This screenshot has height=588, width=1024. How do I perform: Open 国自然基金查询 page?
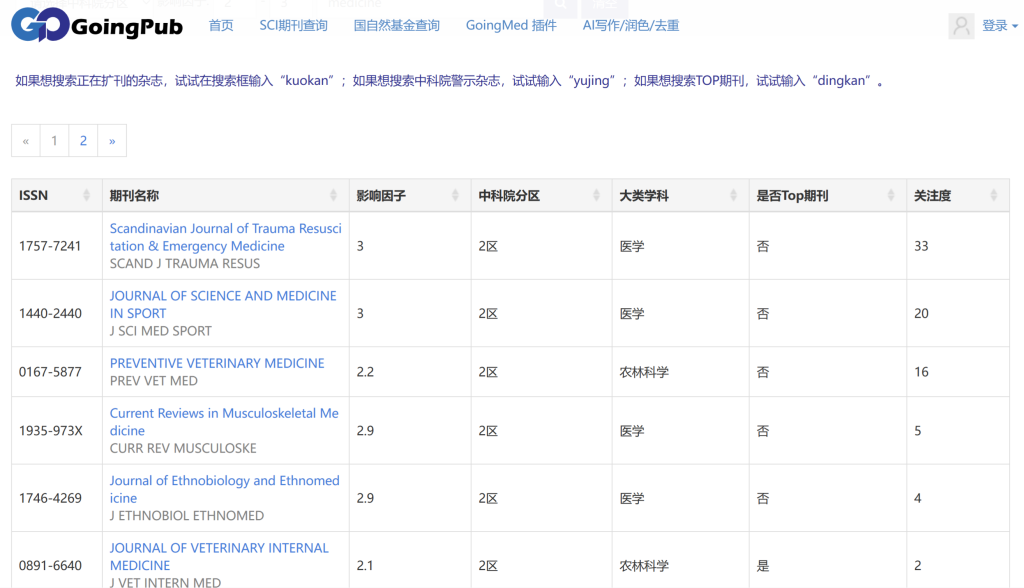(x=396, y=25)
